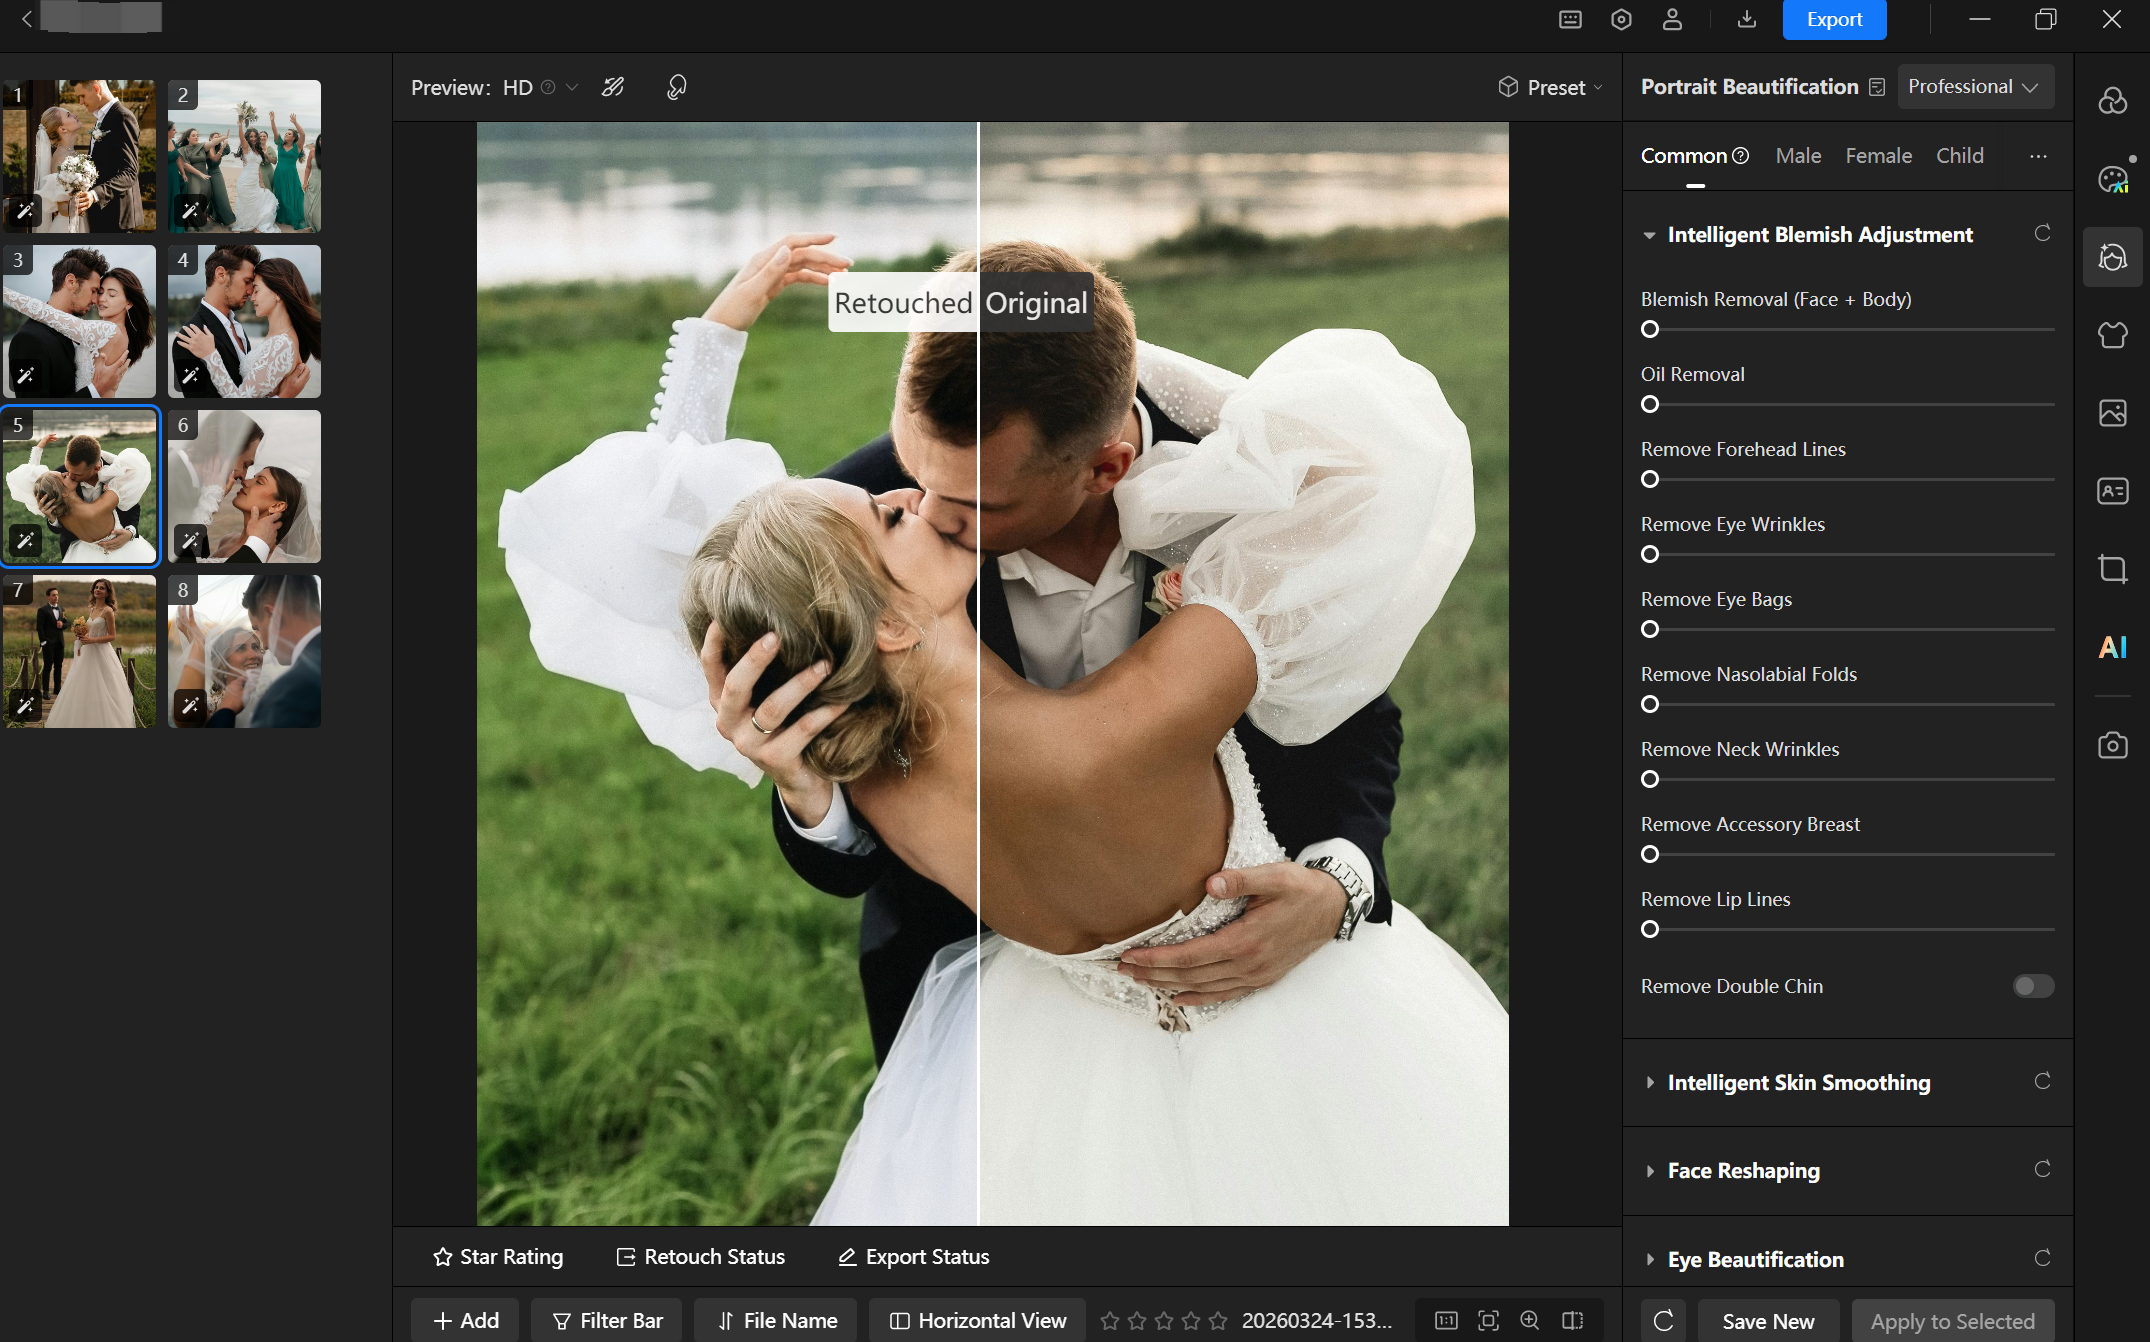Click the user account icon
Screen dimensions: 2150x1342
point(1672,19)
